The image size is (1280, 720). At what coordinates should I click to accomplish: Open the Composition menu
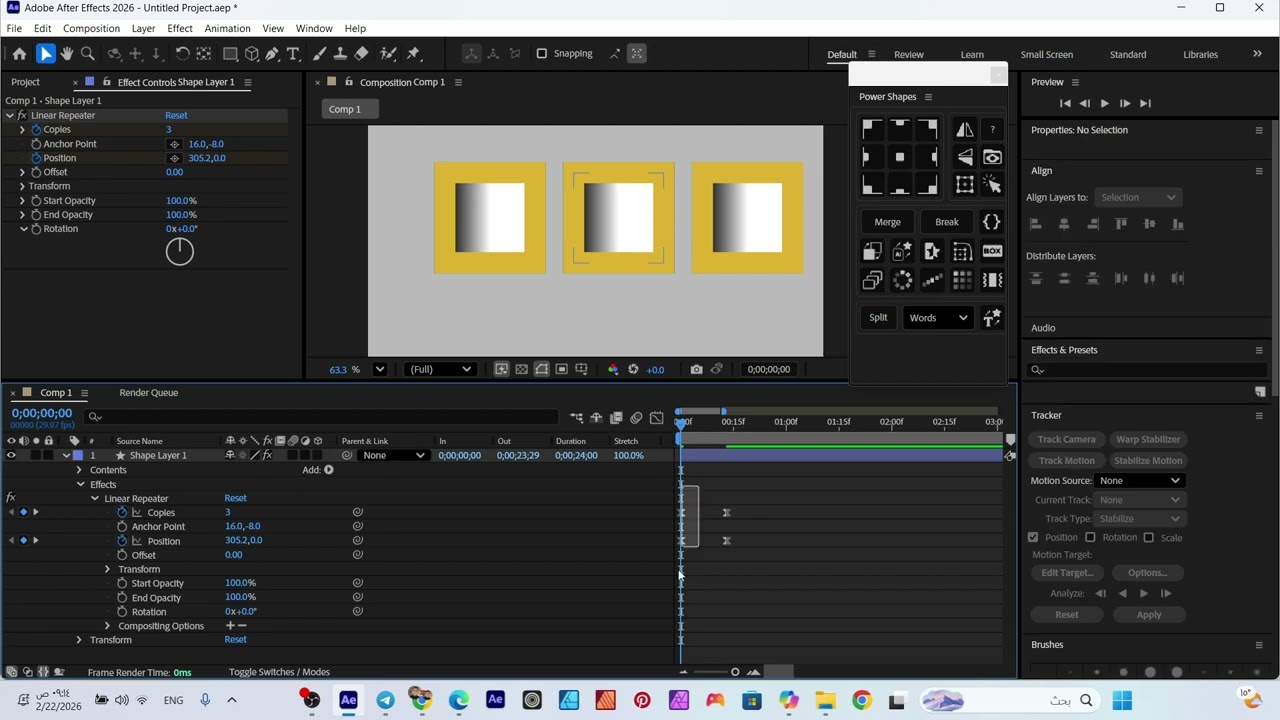pyautogui.click(x=91, y=28)
